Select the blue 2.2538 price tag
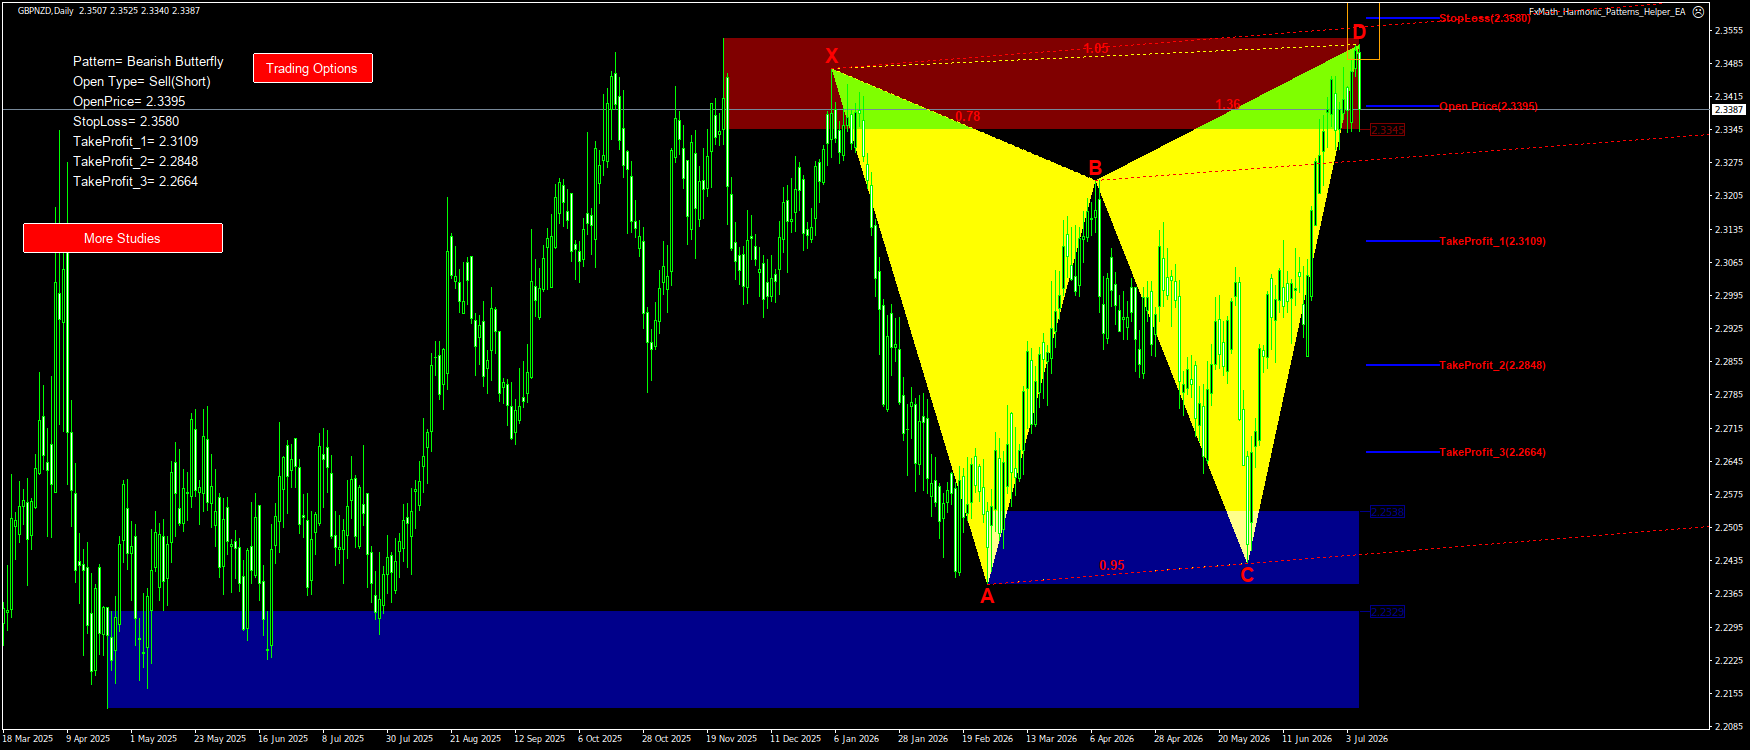Viewport: 1750px width, 750px height. coord(1387,512)
